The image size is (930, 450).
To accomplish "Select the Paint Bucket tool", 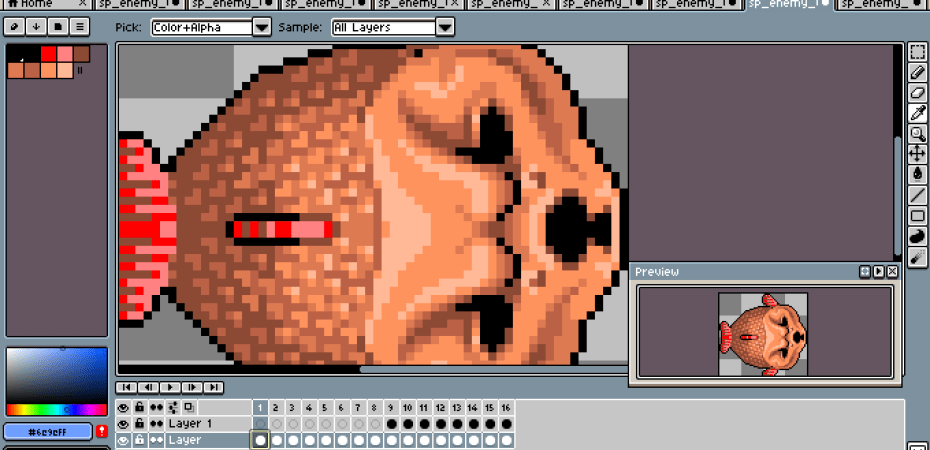I will pyautogui.click(x=917, y=174).
